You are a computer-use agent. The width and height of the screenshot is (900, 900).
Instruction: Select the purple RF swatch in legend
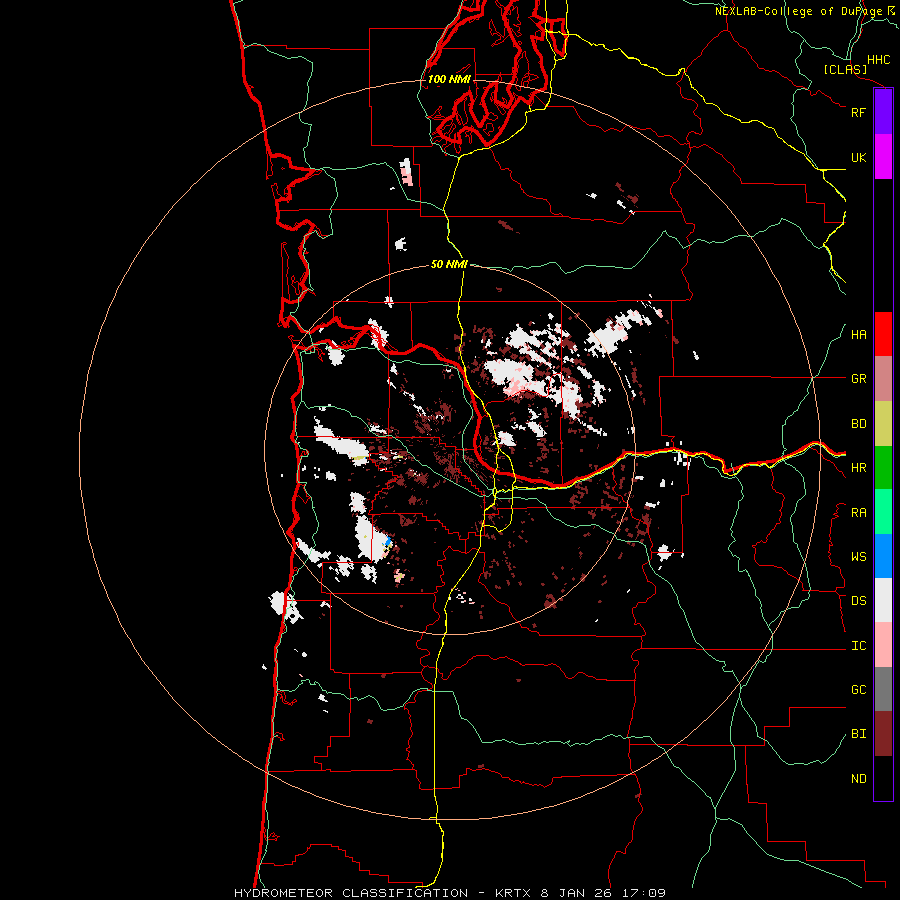coord(883,112)
